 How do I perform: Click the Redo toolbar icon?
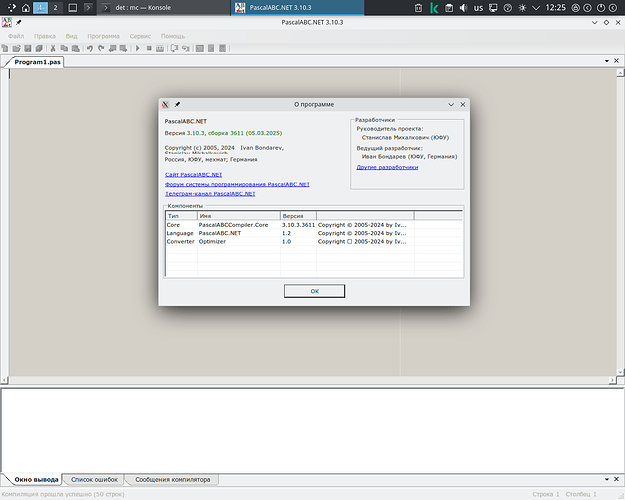[101, 48]
